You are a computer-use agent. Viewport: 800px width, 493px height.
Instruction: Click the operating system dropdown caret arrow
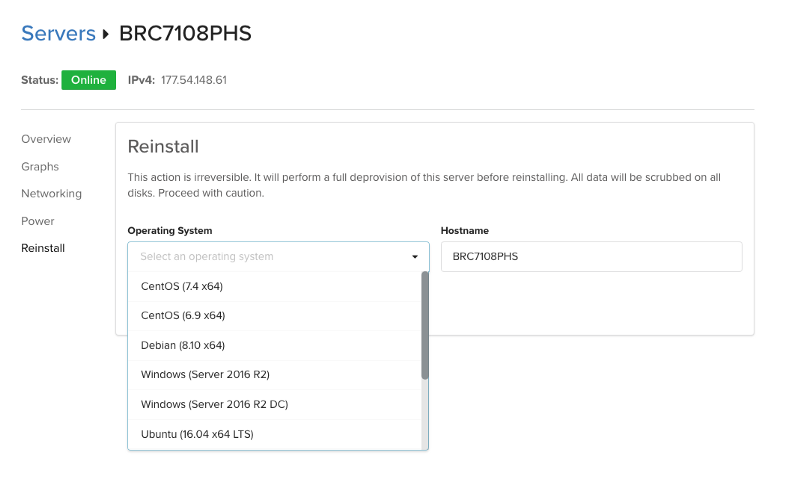pyautogui.click(x=415, y=257)
